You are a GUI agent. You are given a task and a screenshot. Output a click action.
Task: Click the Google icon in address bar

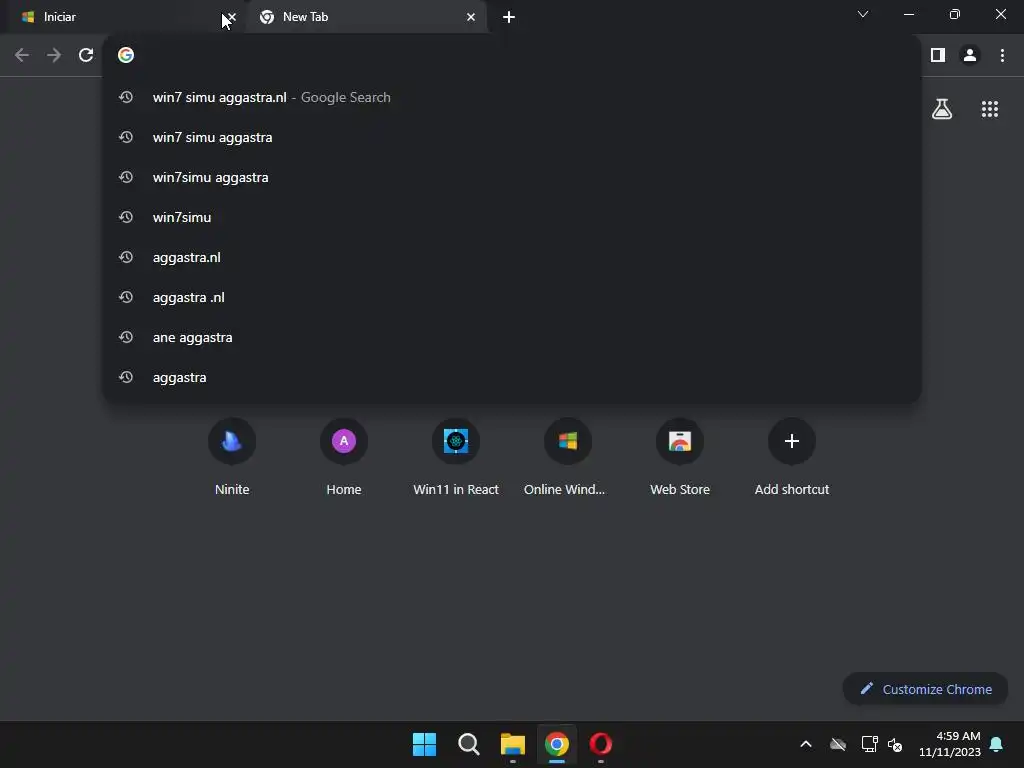(x=125, y=56)
